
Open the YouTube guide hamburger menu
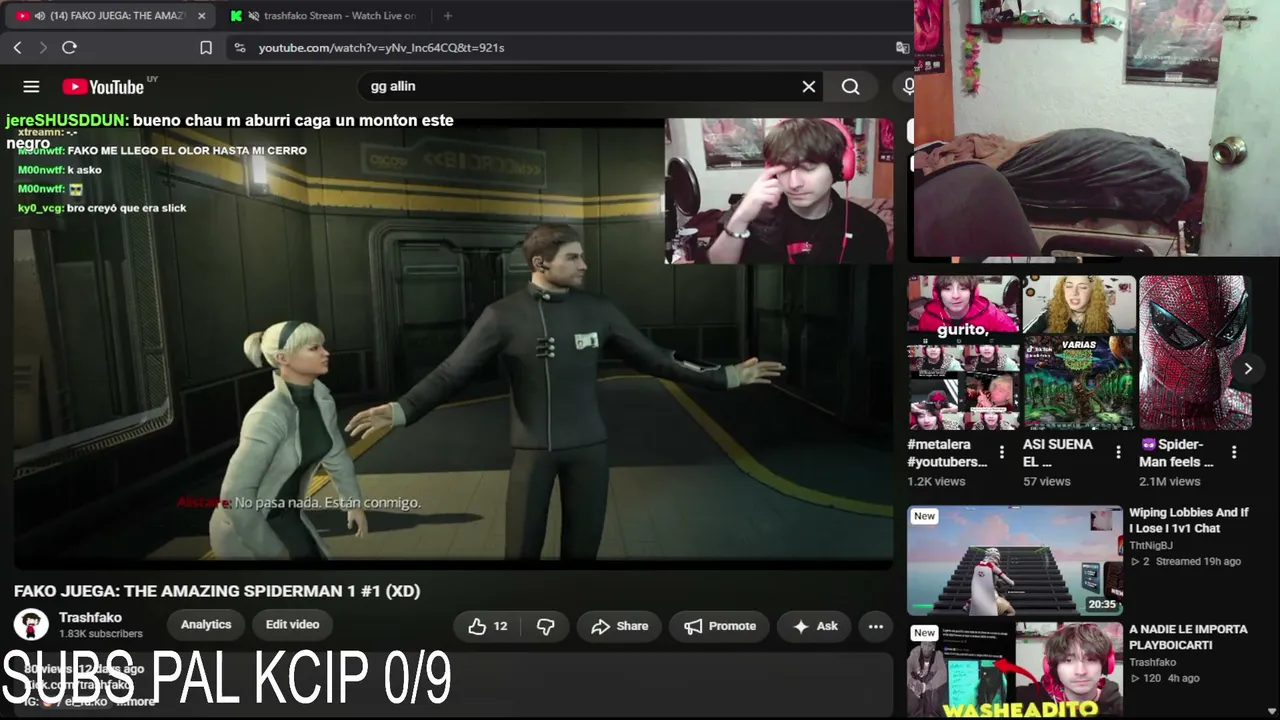pyautogui.click(x=31, y=87)
